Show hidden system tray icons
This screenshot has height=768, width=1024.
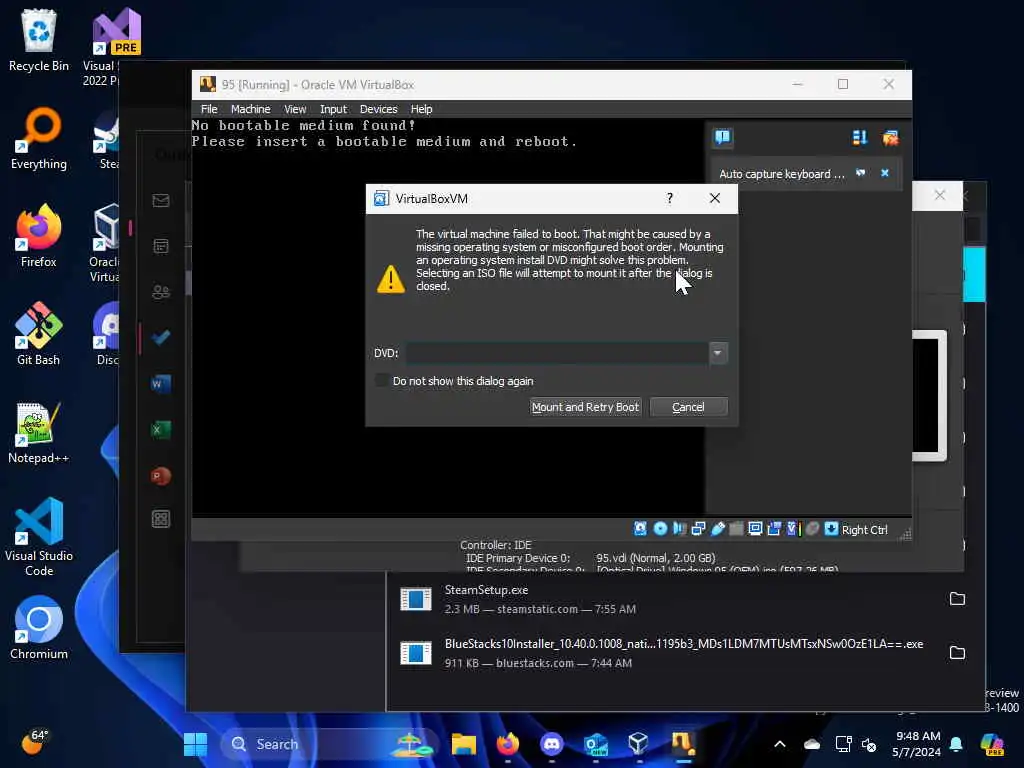780,744
